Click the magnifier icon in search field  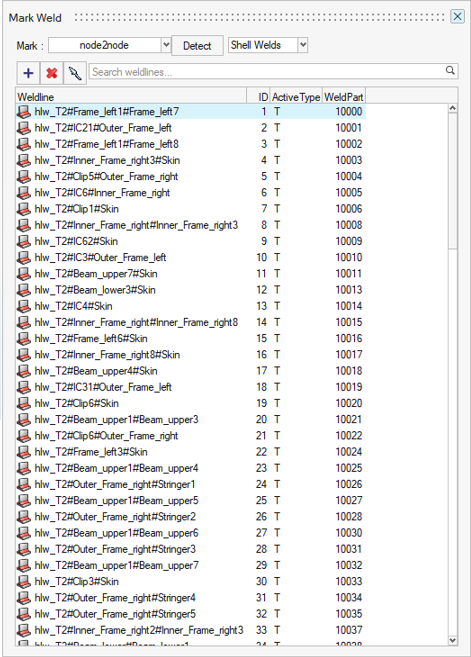450,70
